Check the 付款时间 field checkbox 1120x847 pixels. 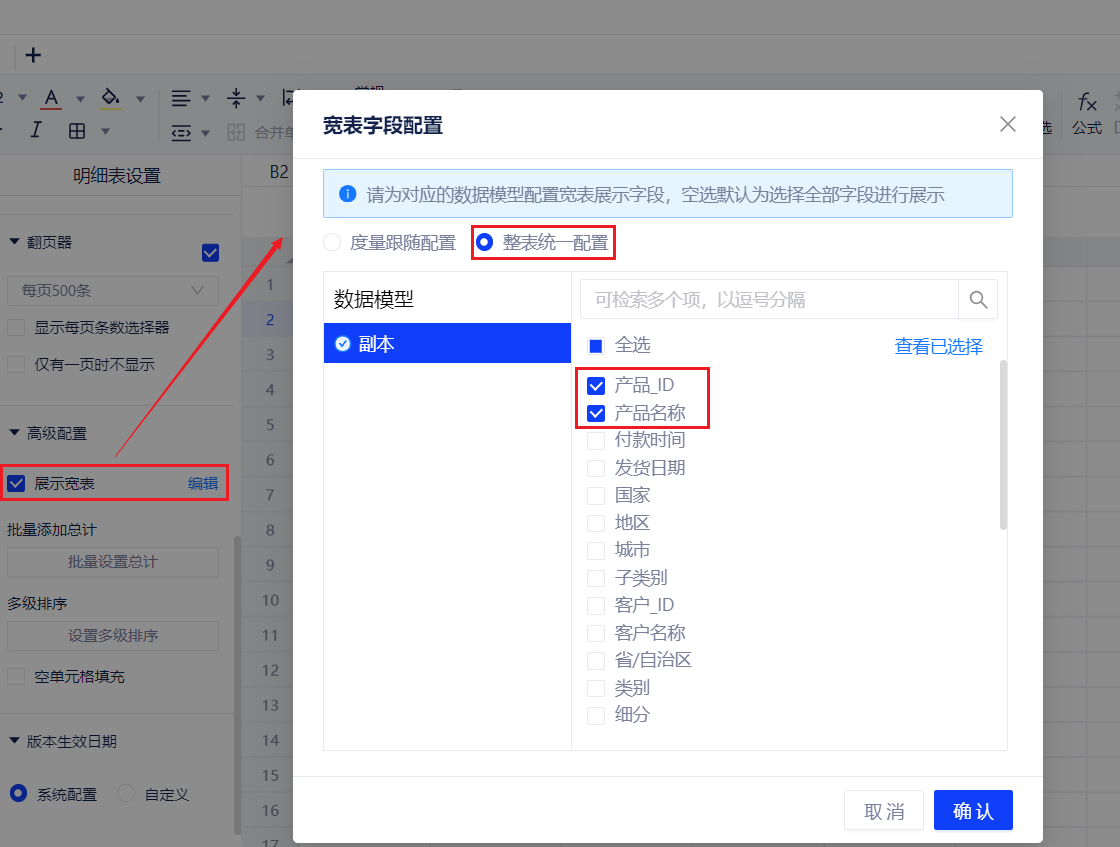[596, 440]
